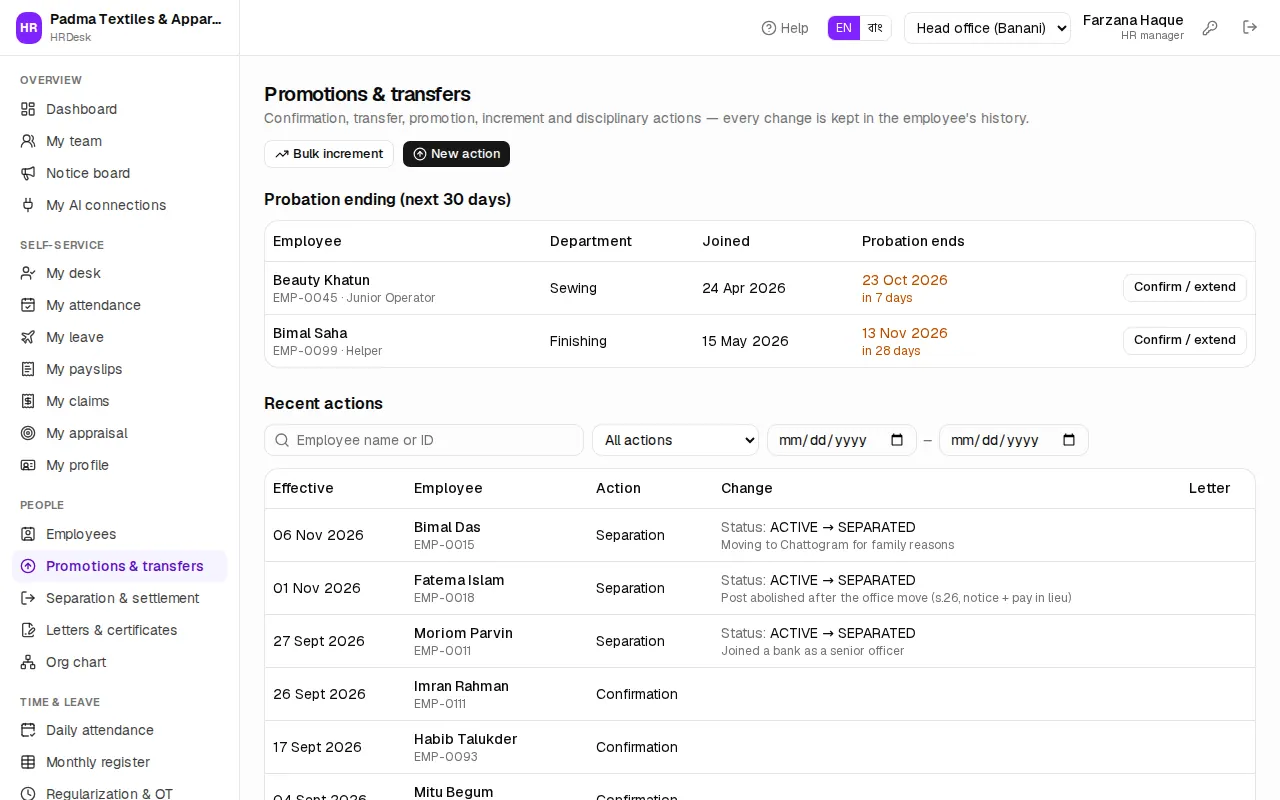1280x800 pixels.
Task: Click the My team people icon
Action: [x=28, y=141]
